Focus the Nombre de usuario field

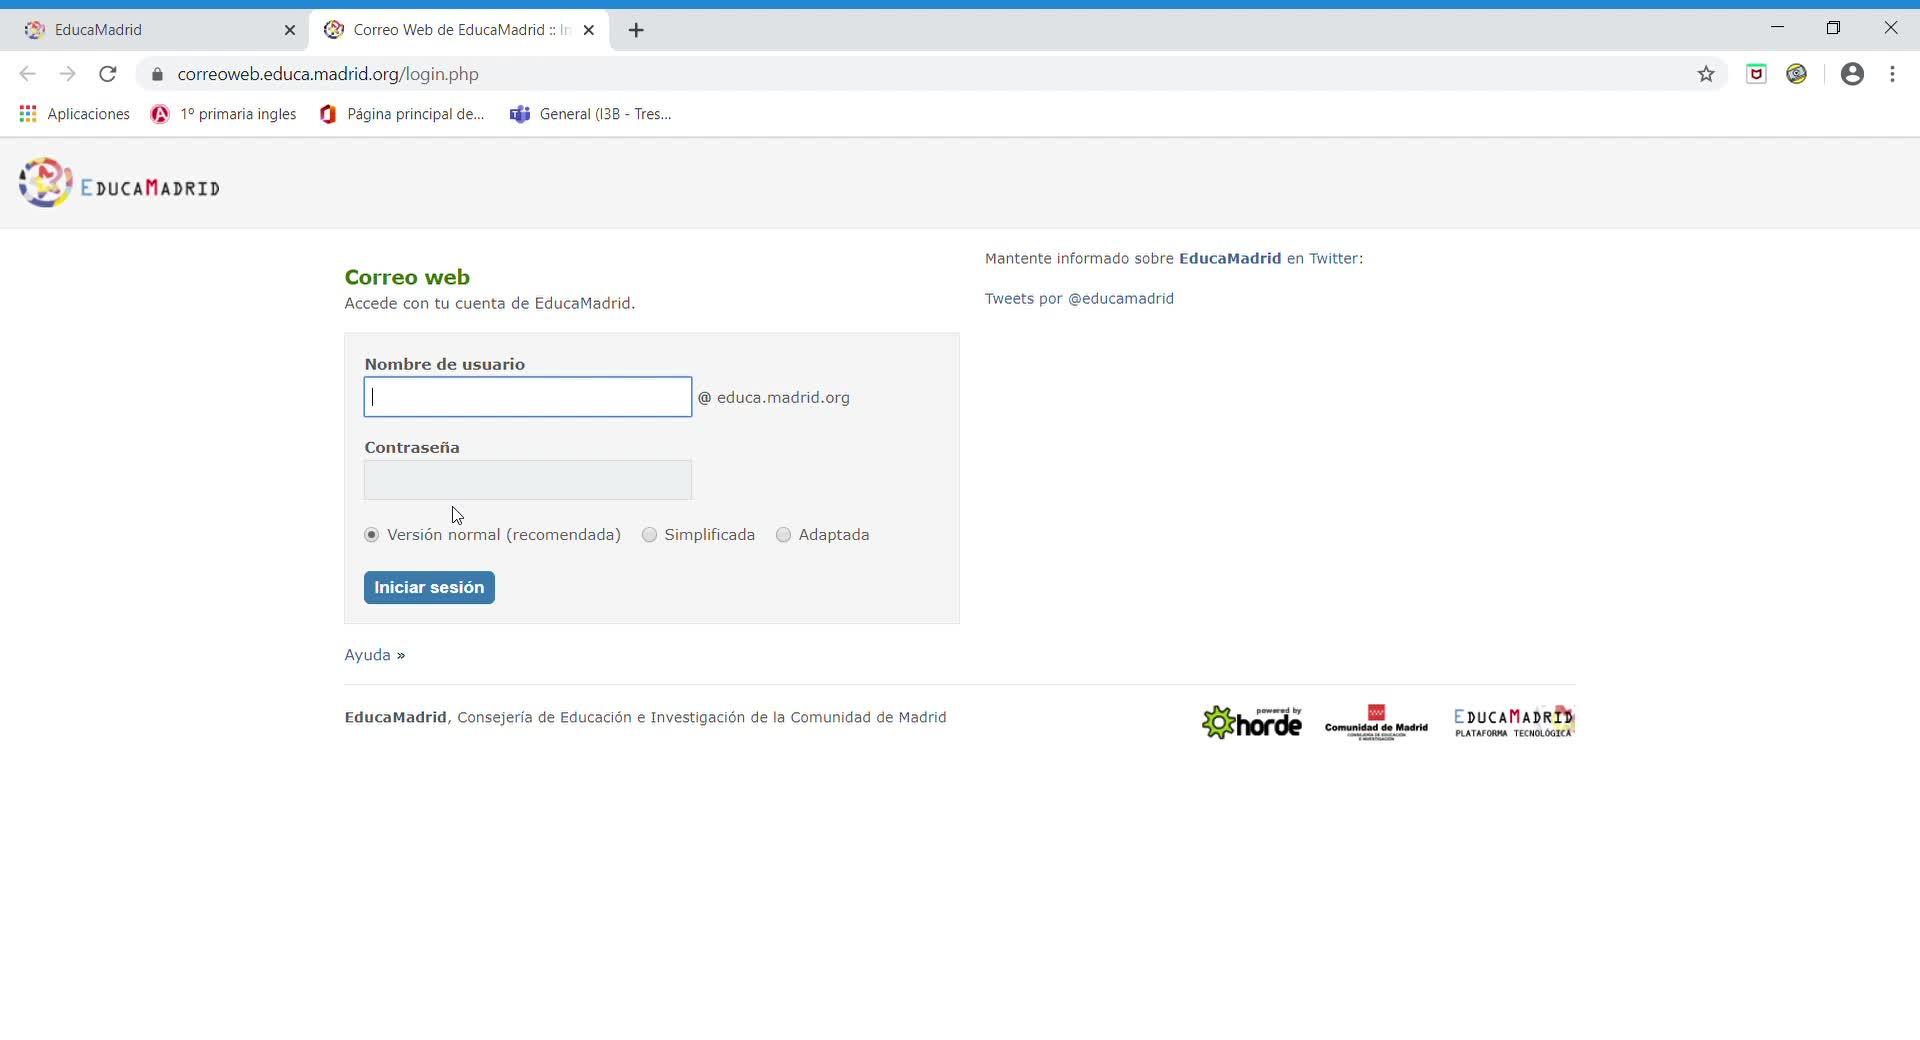[x=528, y=397]
